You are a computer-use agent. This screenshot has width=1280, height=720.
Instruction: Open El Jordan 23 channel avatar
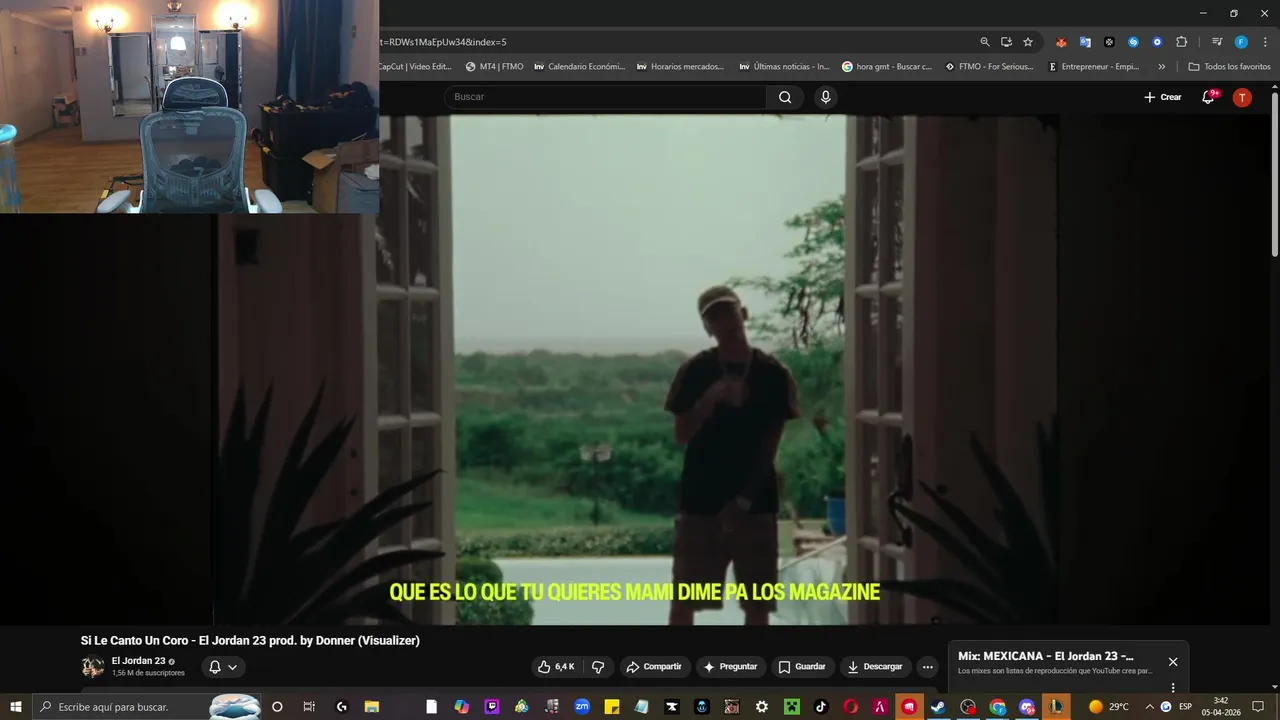[x=93, y=666]
